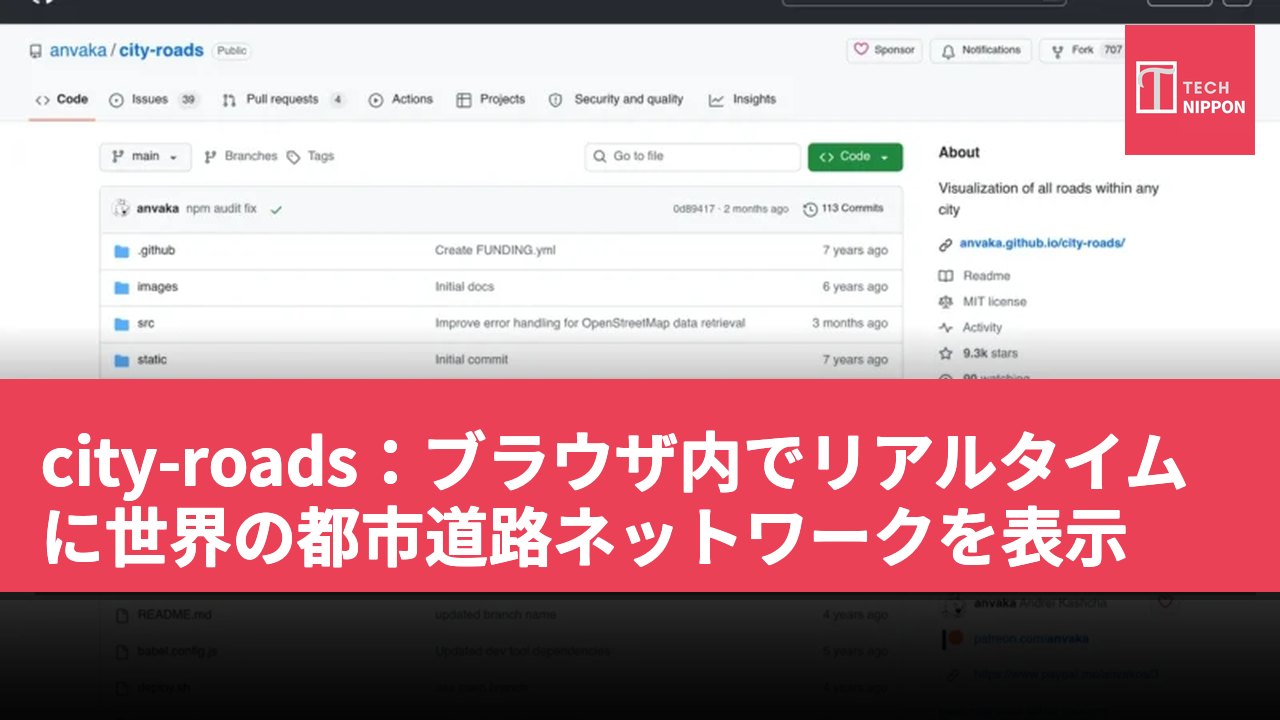Click the repository icon beside anvaka
Viewport: 1280px width, 720px height.
click(x=36, y=51)
